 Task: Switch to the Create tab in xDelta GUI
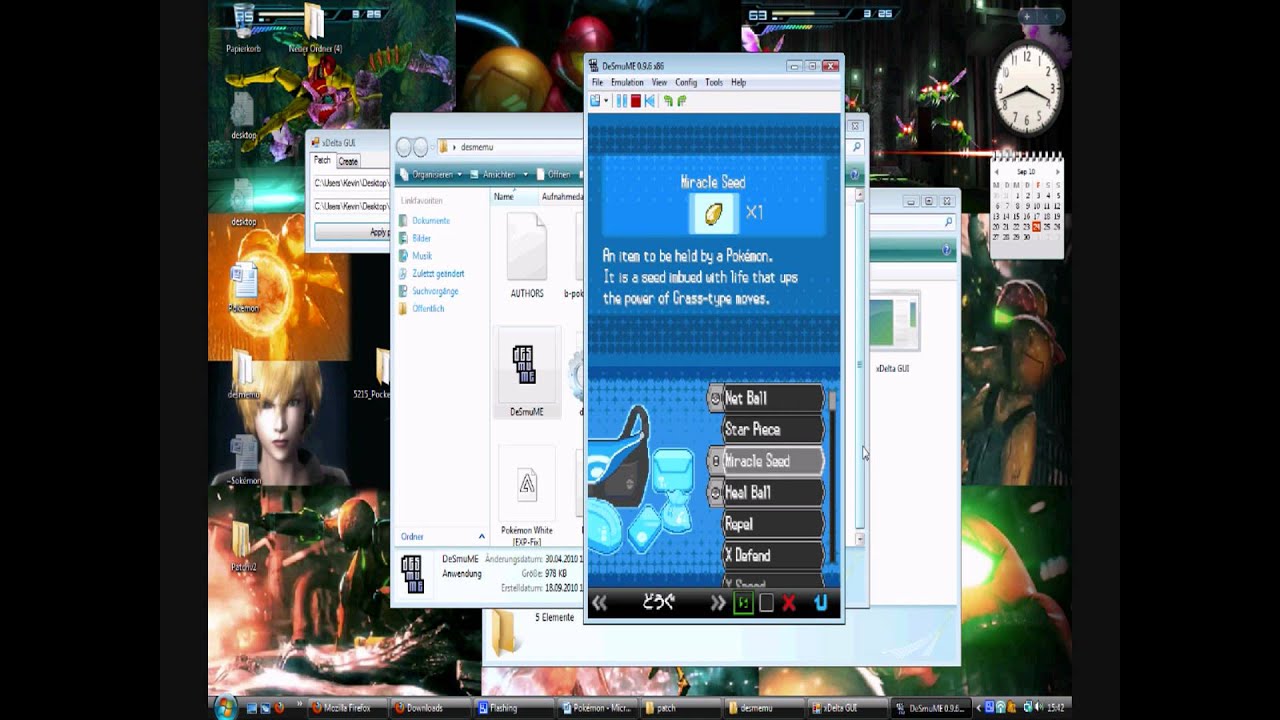348,161
